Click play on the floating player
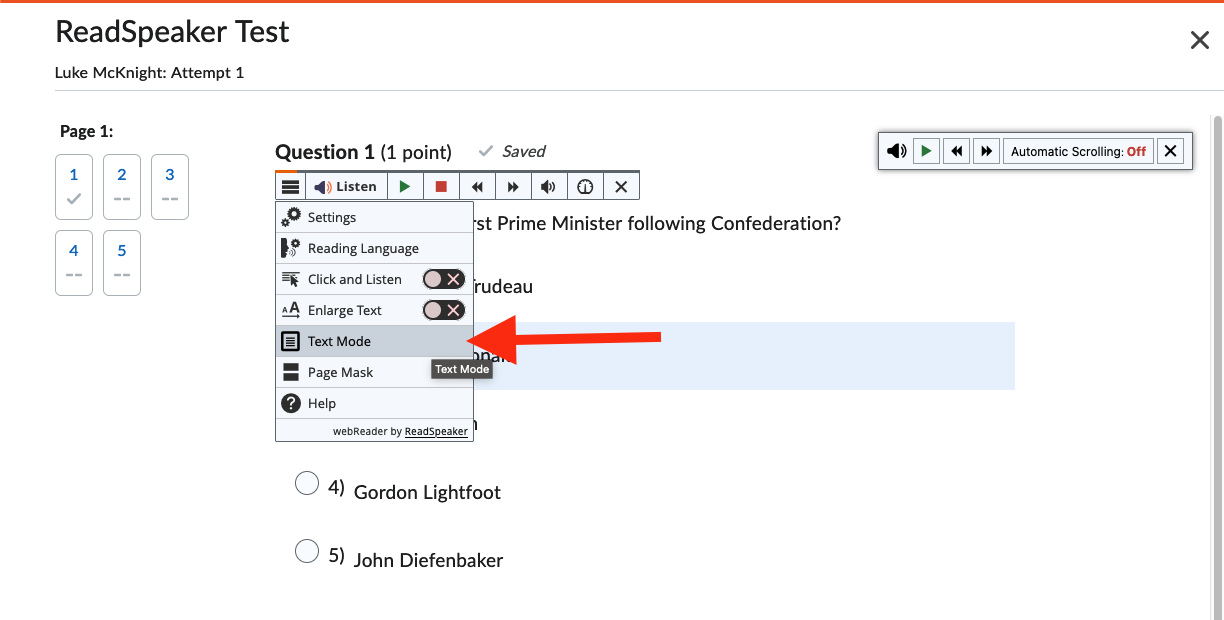 [926, 151]
